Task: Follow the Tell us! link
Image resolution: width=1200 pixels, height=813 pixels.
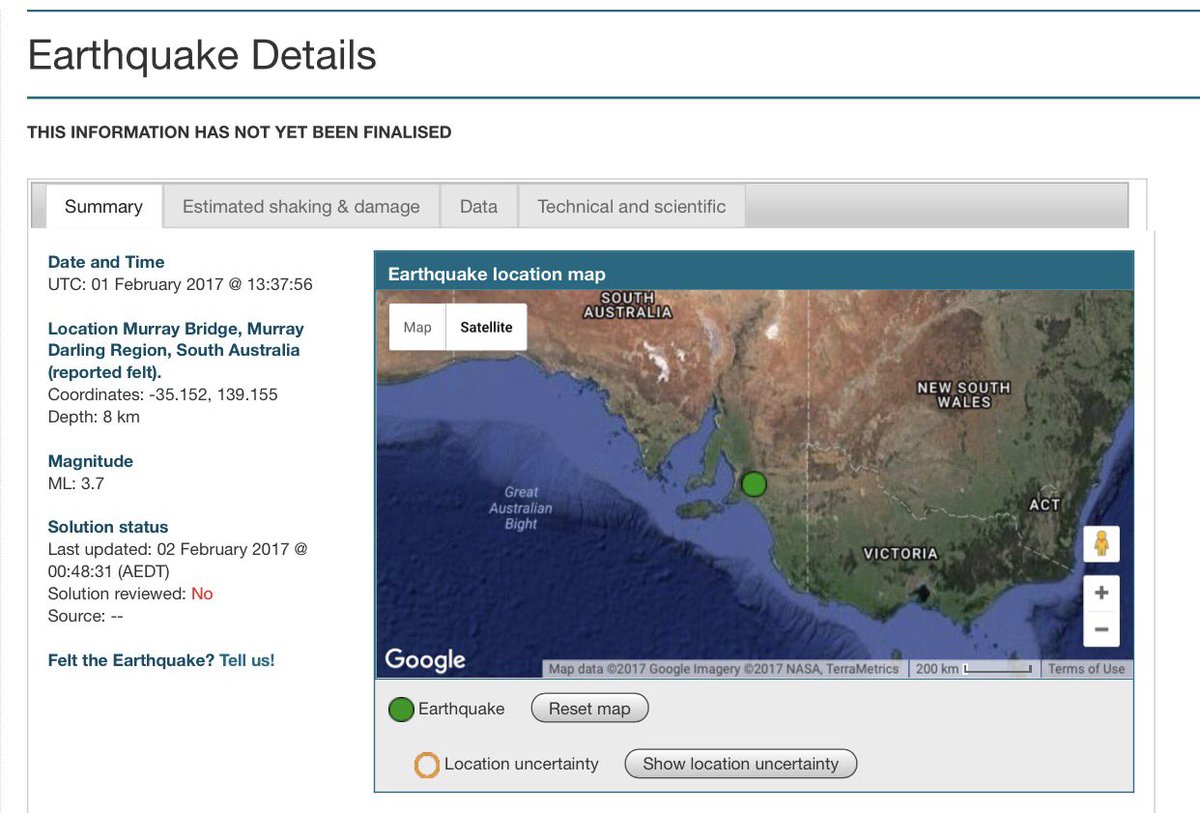Action: coord(247,660)
